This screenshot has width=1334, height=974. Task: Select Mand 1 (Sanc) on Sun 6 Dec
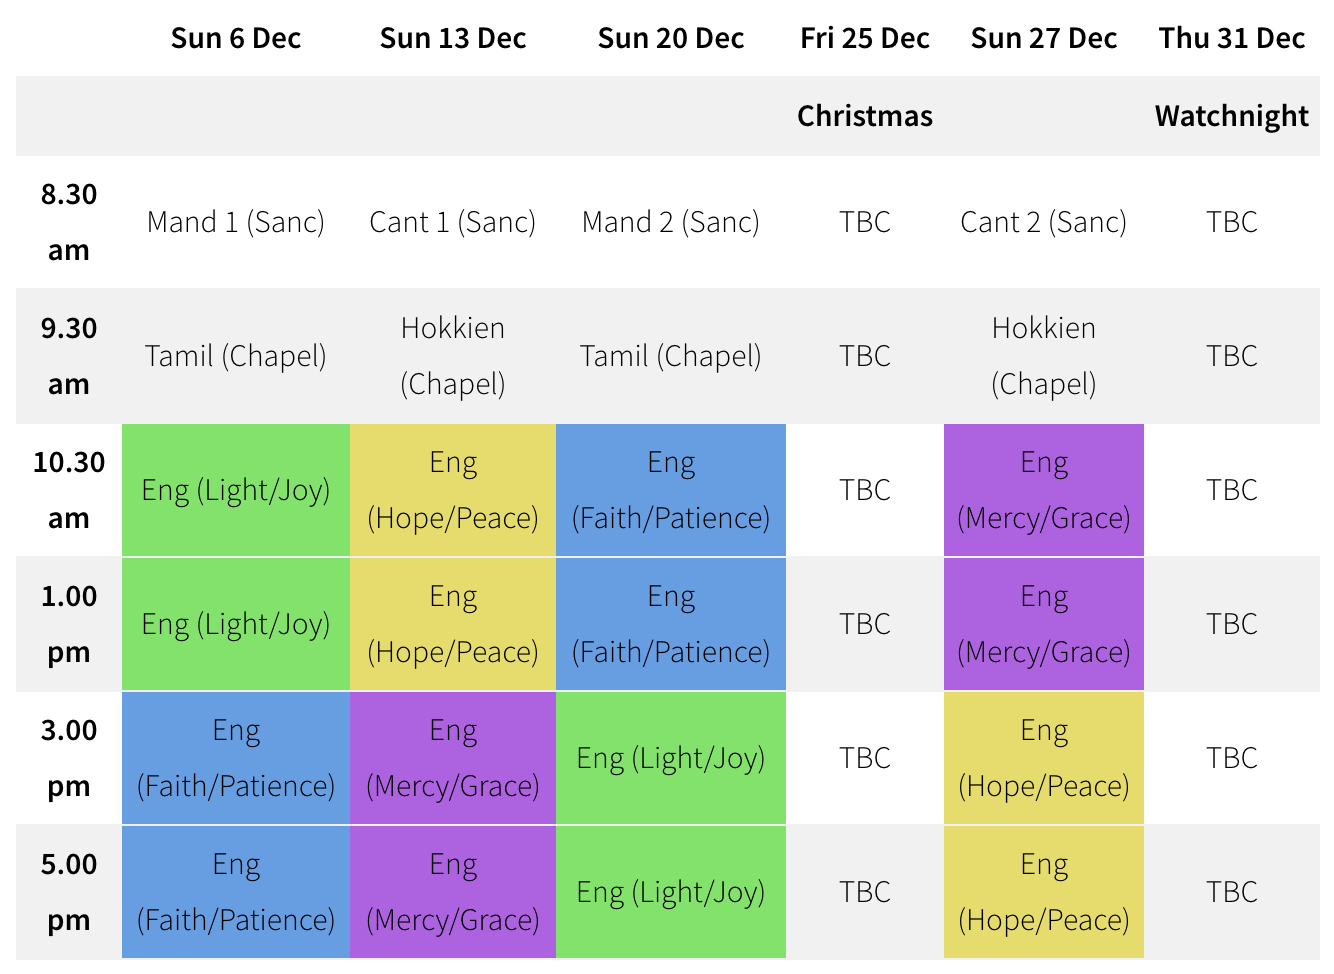(236, 222)
